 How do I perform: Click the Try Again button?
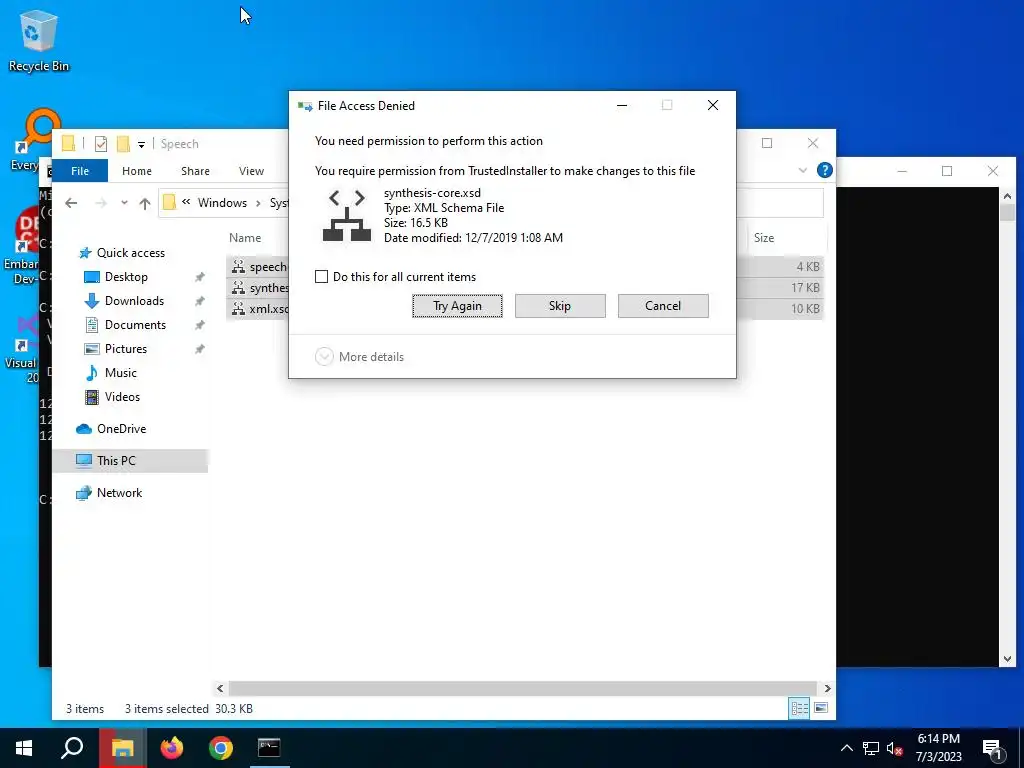457,306
